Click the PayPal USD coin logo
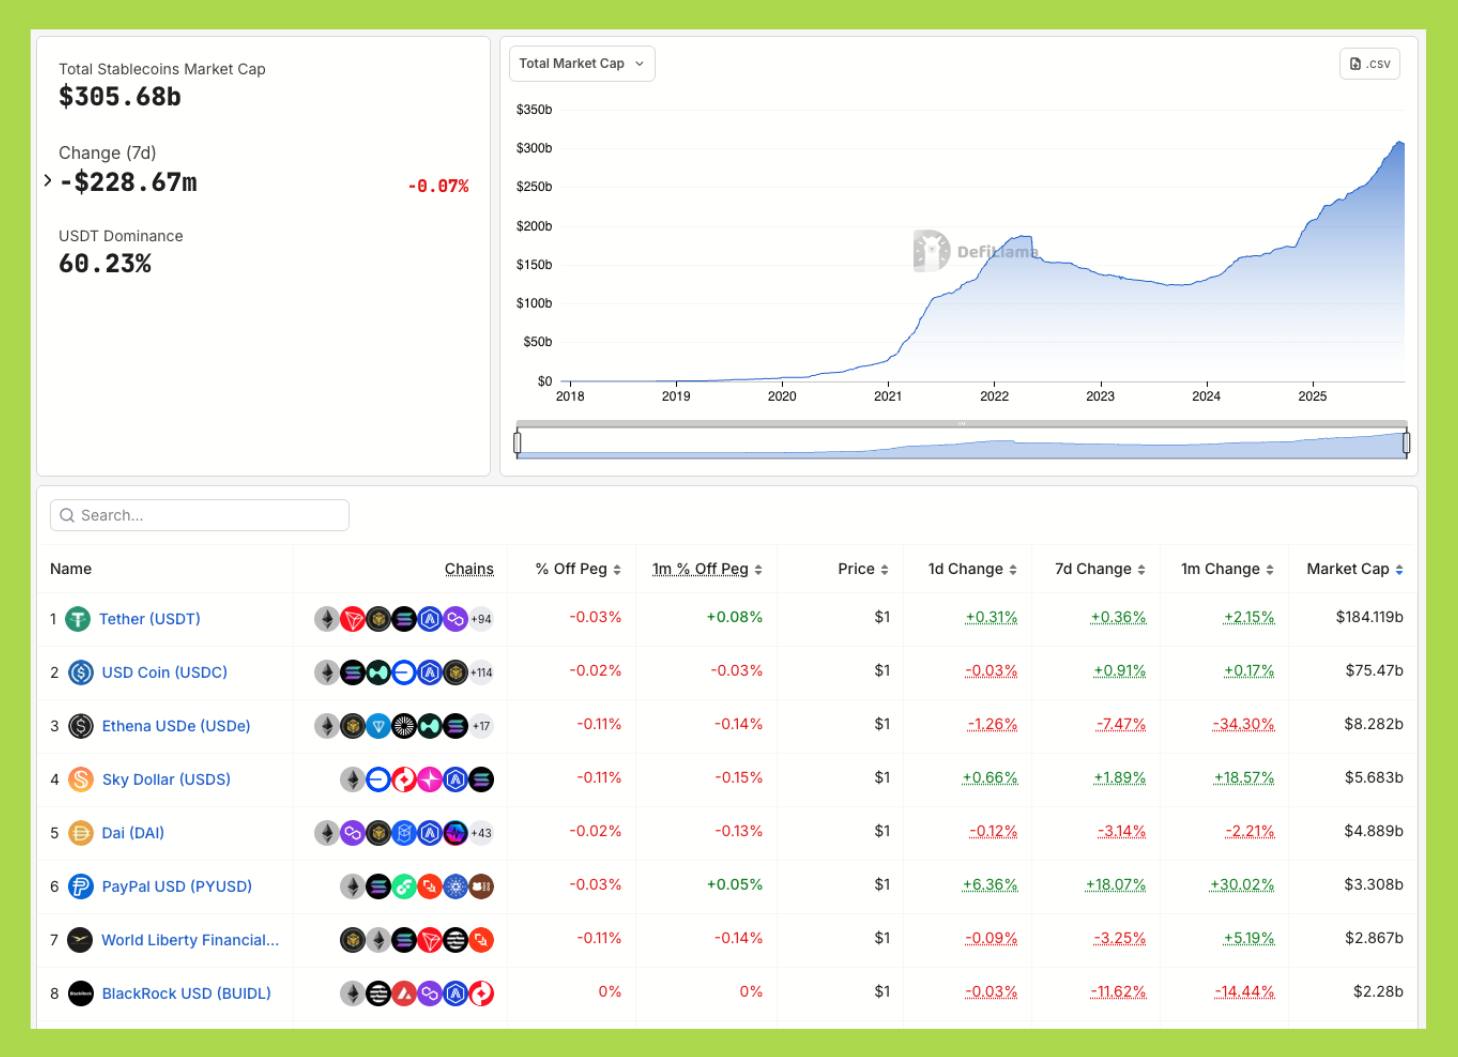 (79, 886)
